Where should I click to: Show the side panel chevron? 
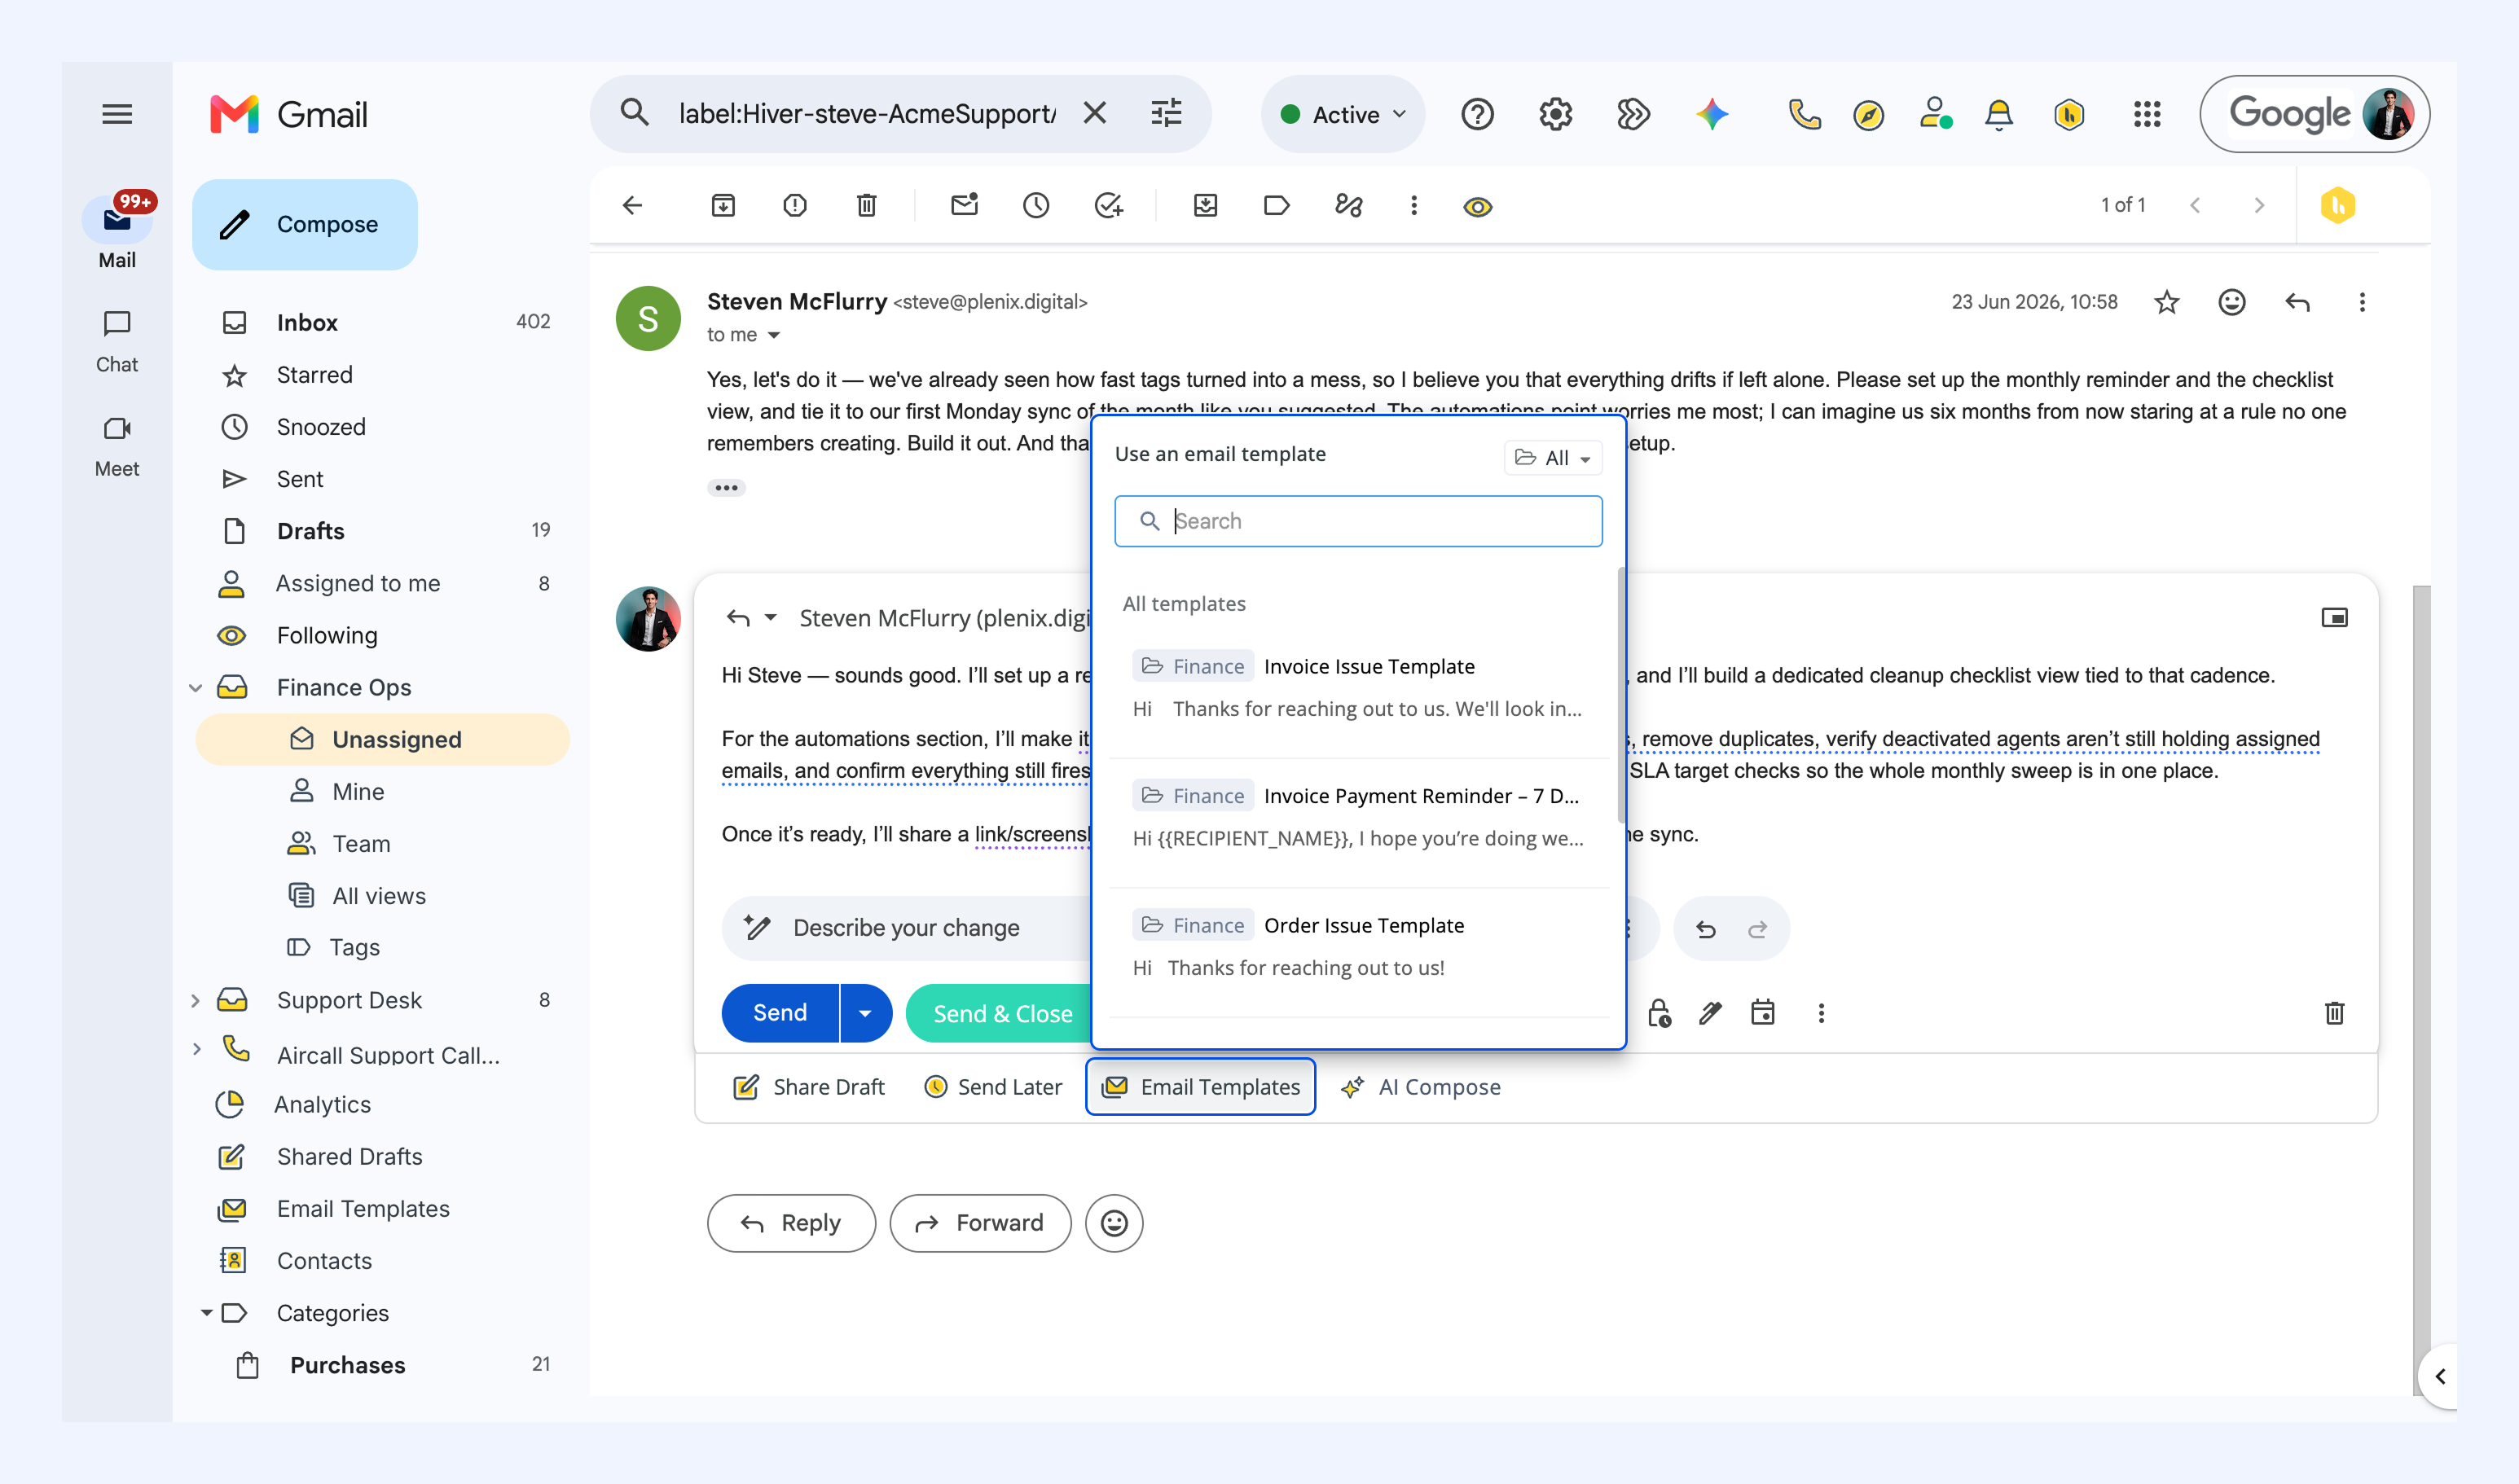click(x=2440, y=1377)
